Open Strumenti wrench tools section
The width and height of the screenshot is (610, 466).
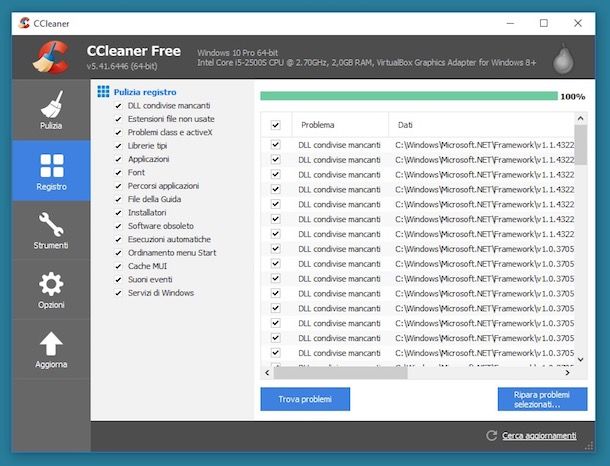pos(51,230)
